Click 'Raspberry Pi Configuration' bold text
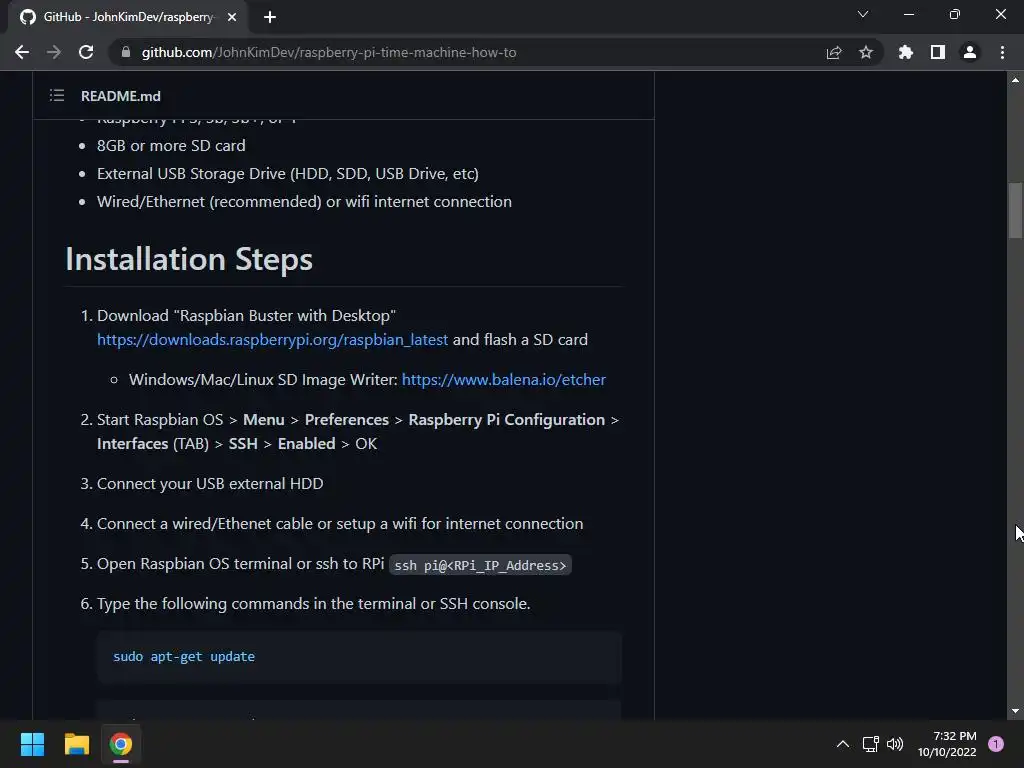The width and height of the screenshot is (1024, 768). (507, 419)
